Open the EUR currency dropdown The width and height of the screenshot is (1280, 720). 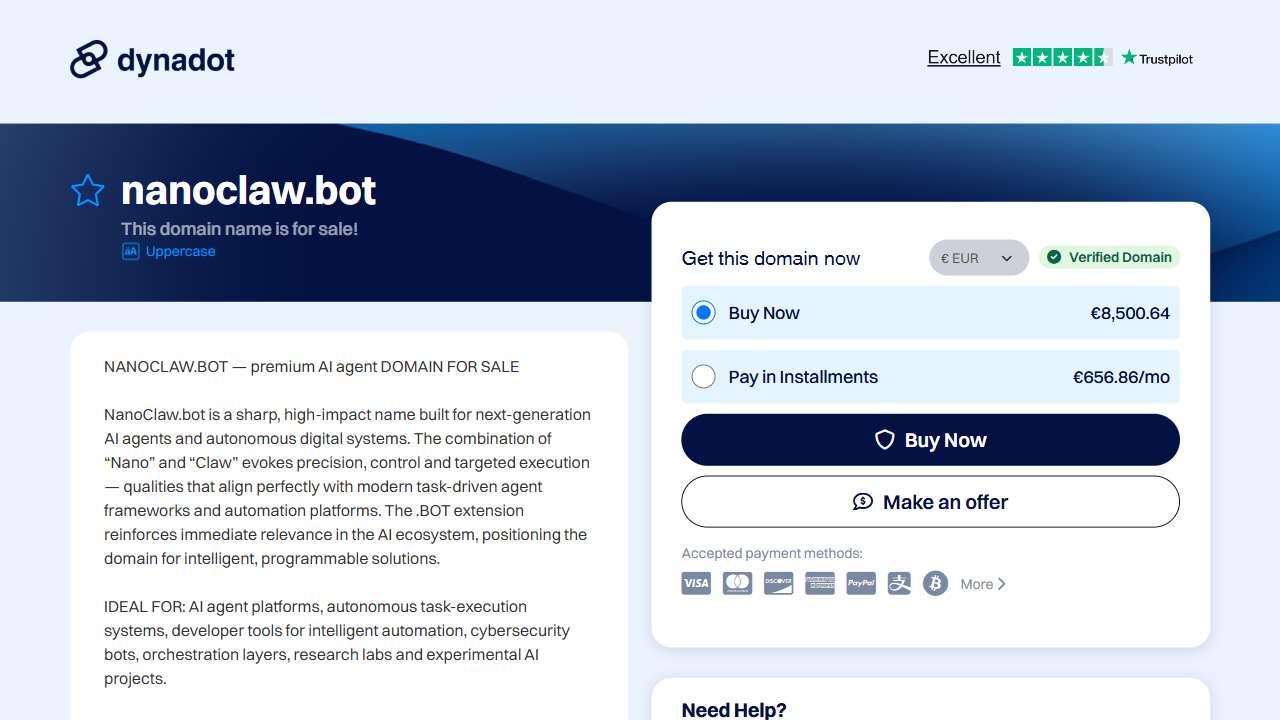pos(978,258)
